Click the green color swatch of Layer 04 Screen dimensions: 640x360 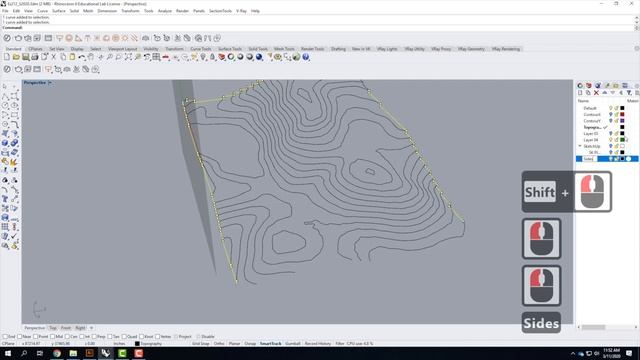click(x=622, y=140)
